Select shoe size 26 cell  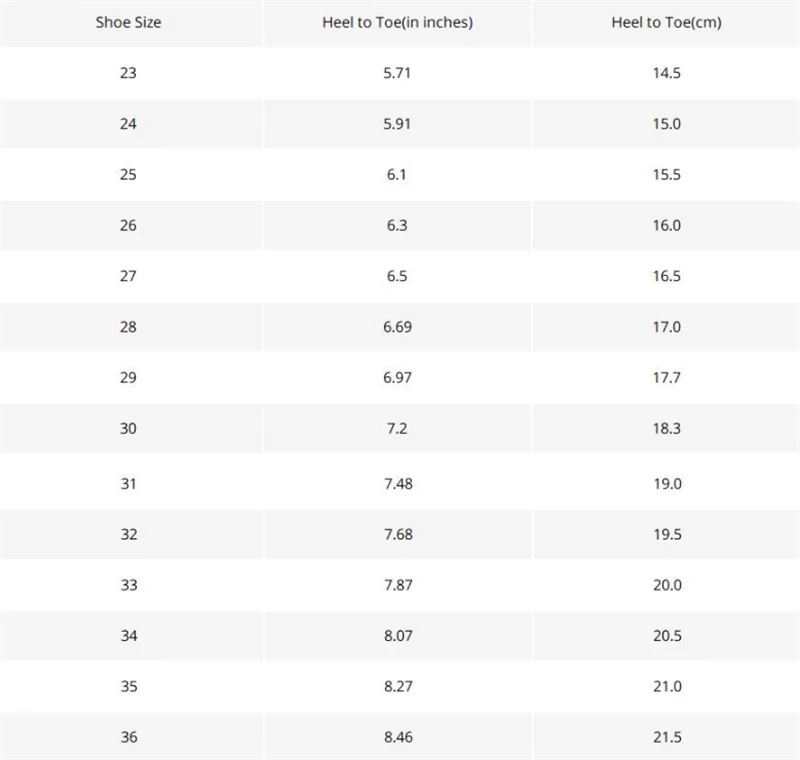[x=128, y=225]
